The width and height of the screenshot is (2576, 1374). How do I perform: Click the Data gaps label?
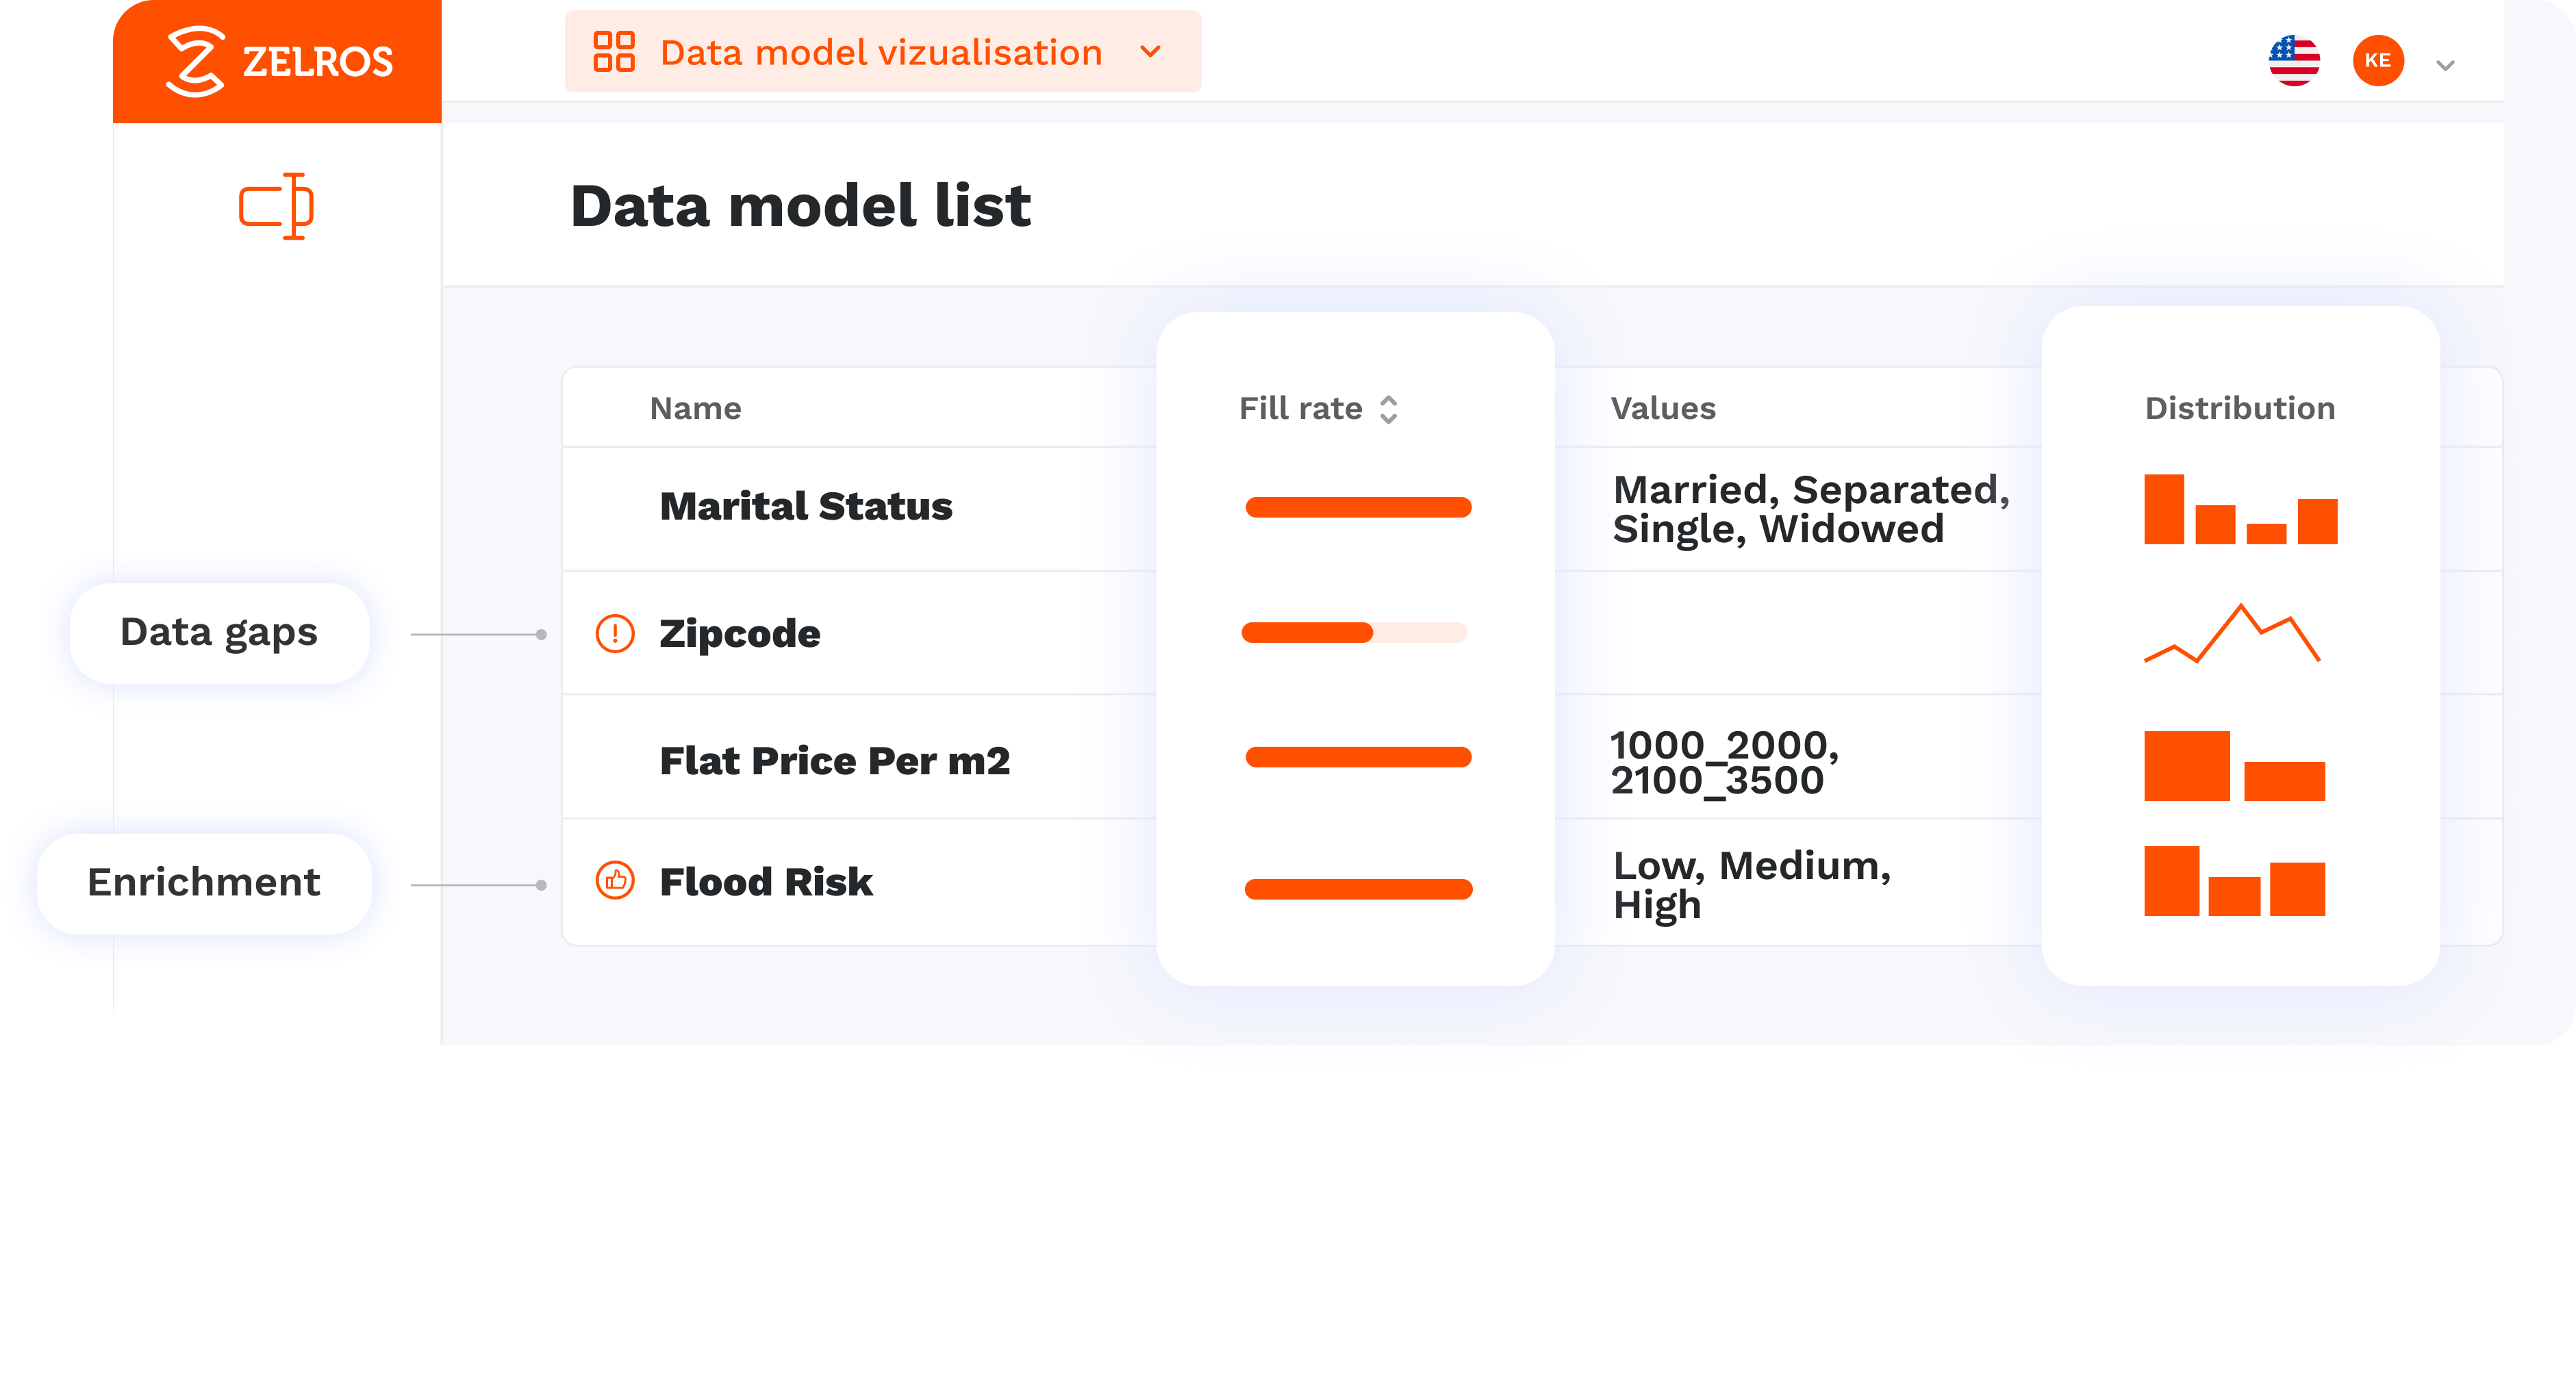tap(219, 633)
